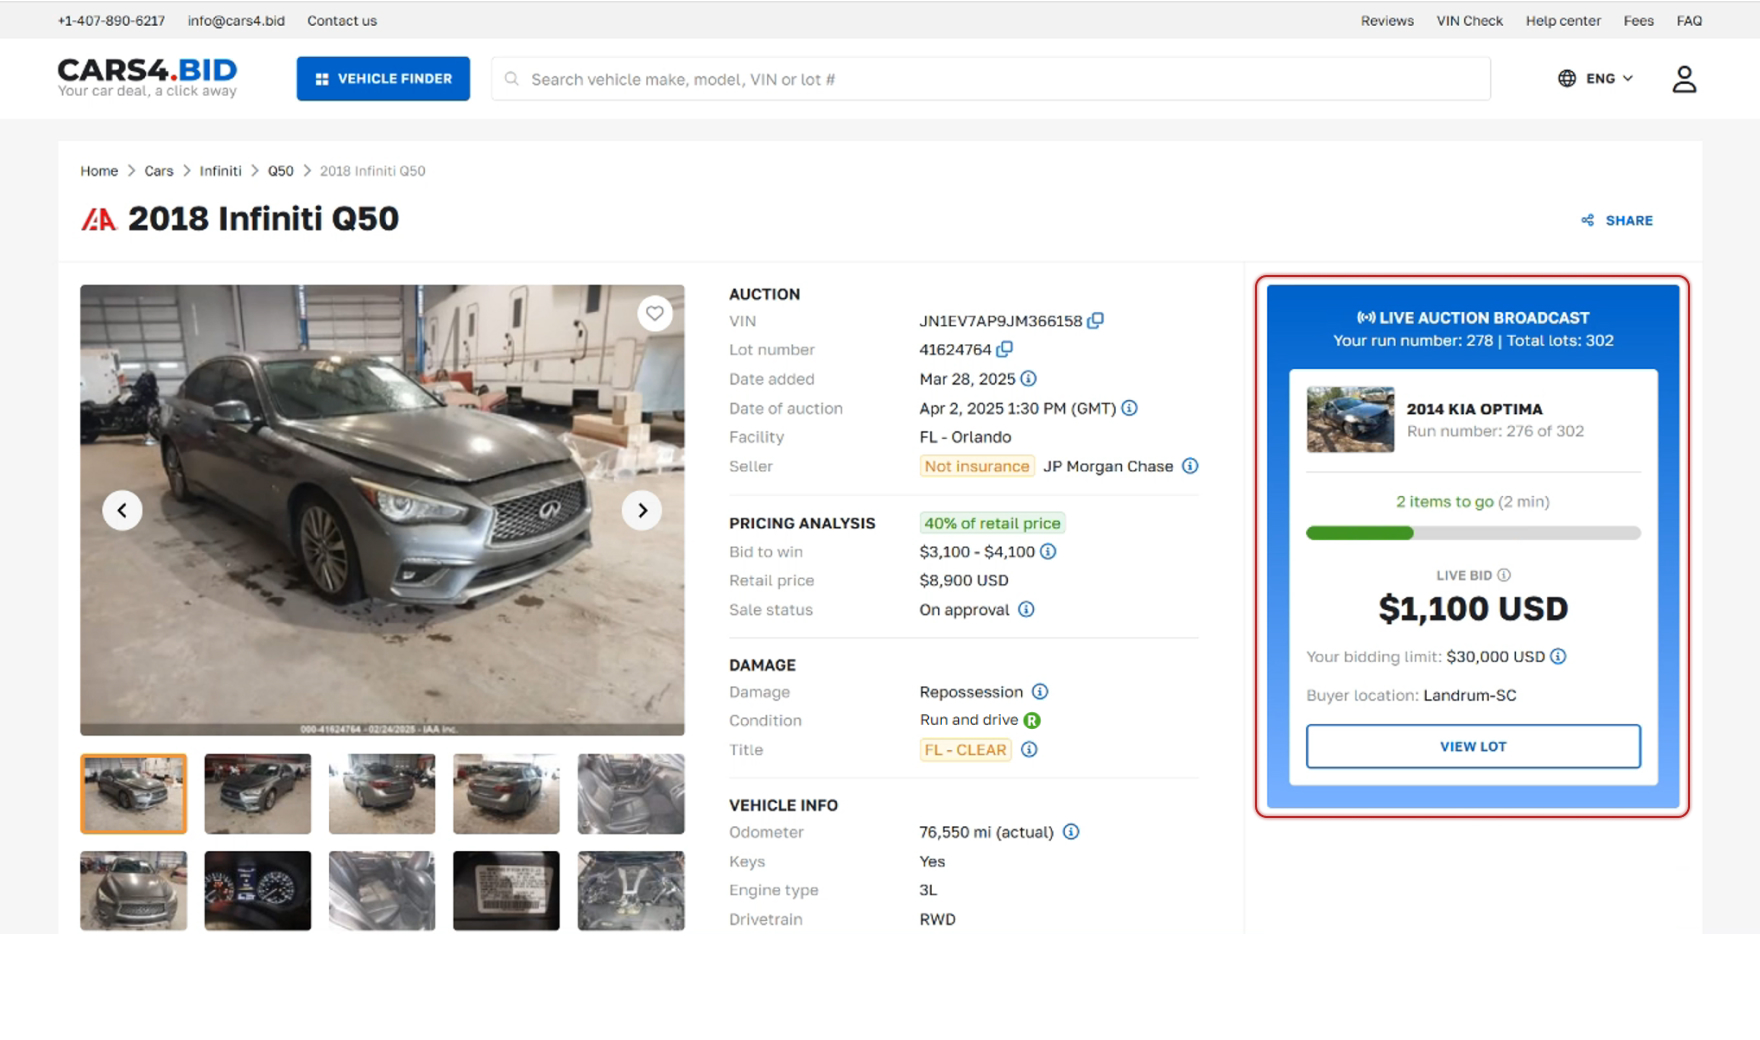Add vehicle to favorites with heart icon
Viewport: 1760px width, 1040px height.
(x=655, y=313)
